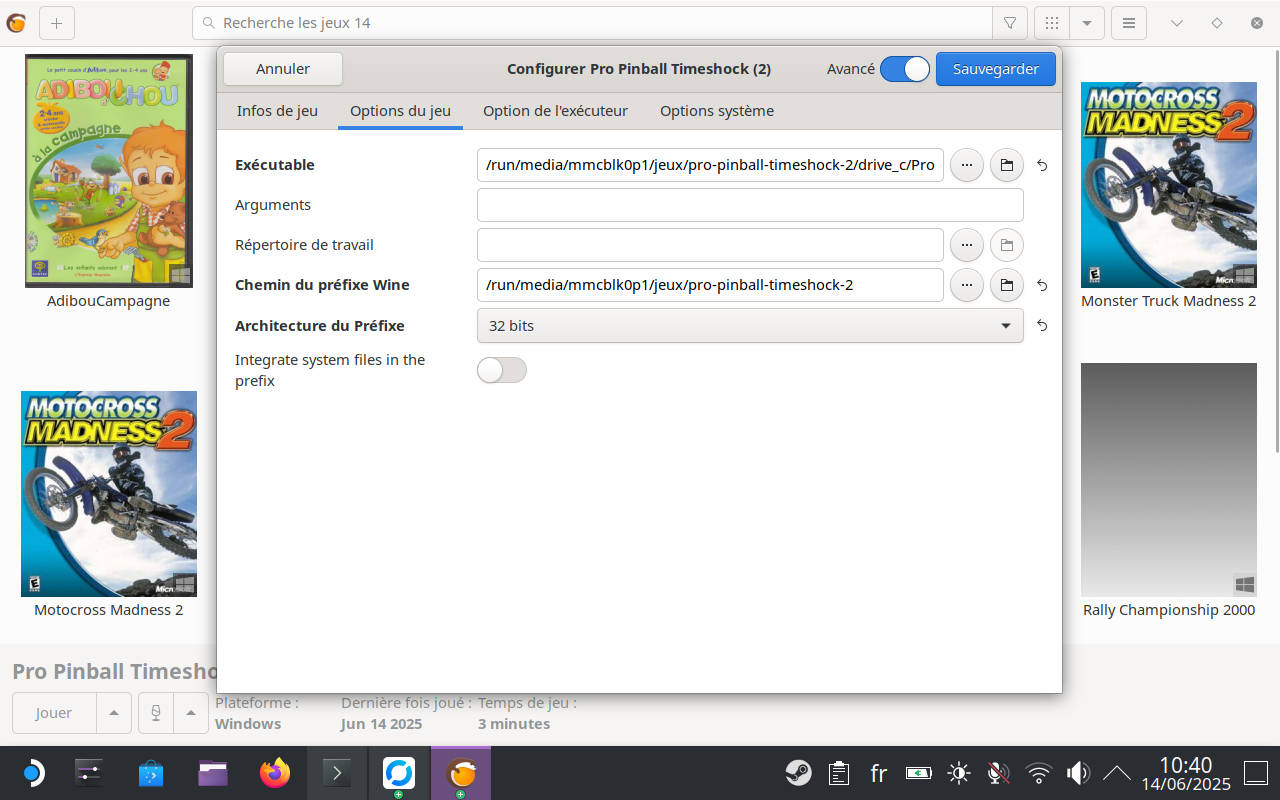
Task: Select the Options du jeu tab
Action: point(400,111)
